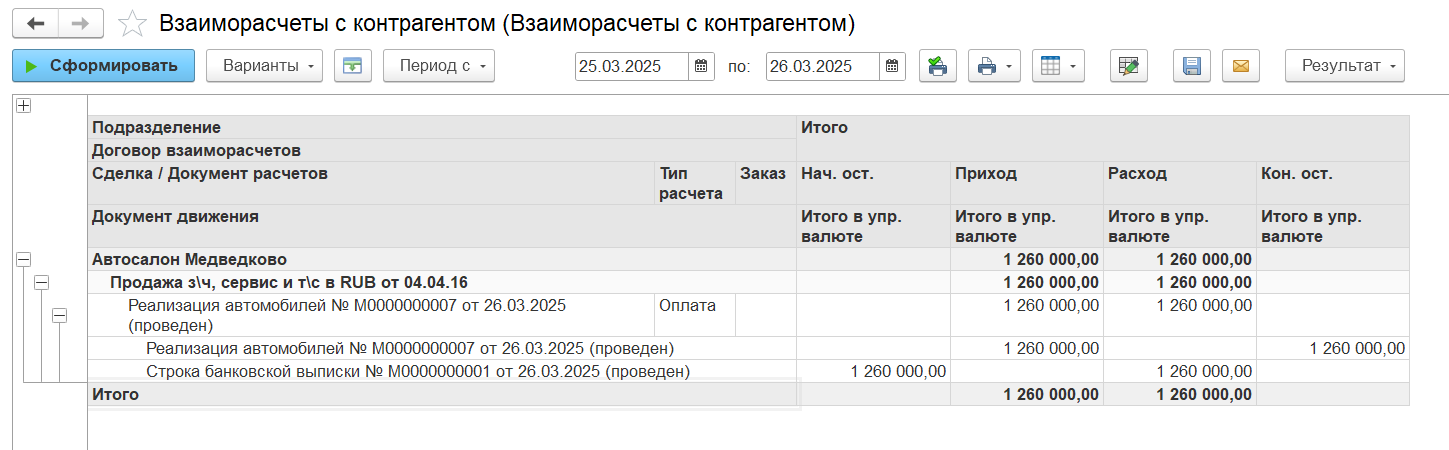Screen dimensions: 1449x450
Task: Click start date field 25.03.2025
Action: point(631,66)
